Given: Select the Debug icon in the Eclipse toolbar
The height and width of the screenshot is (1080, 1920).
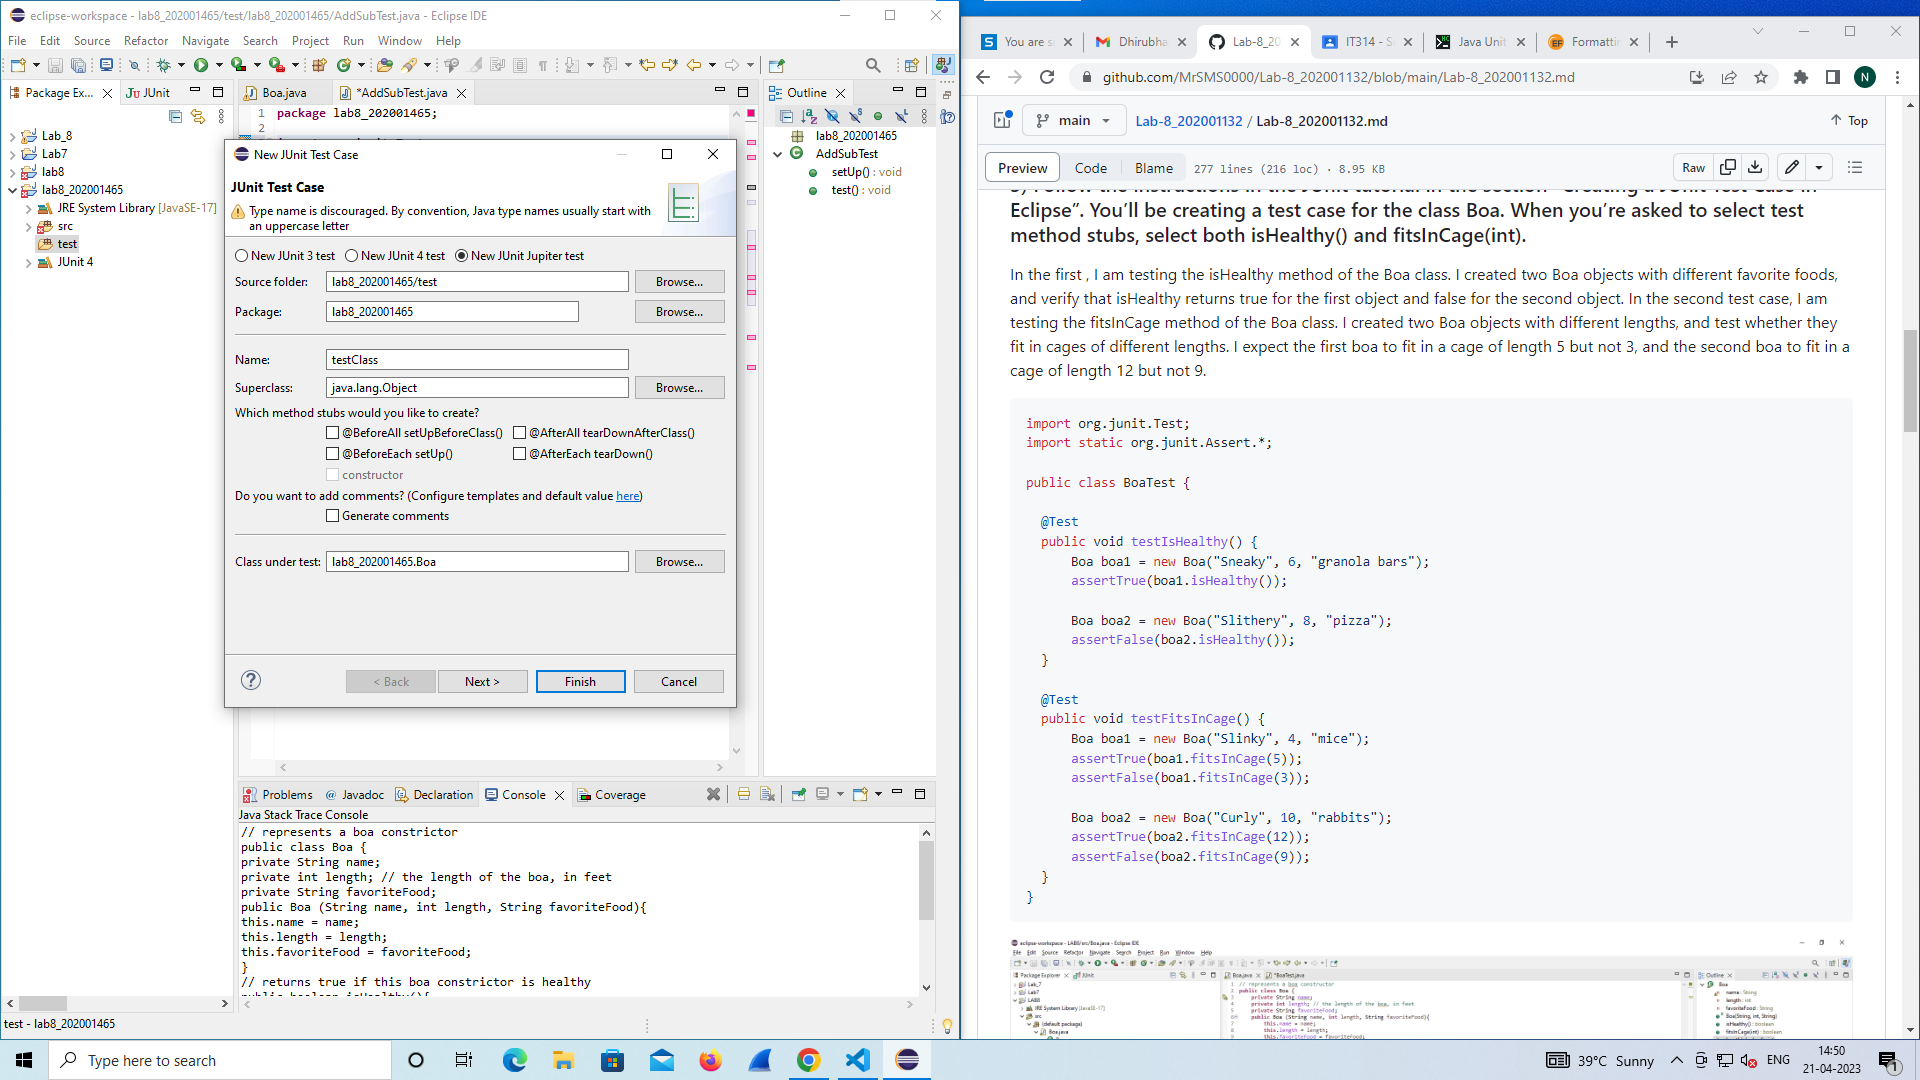Looking at the screenshot, I should coord(161,64).
